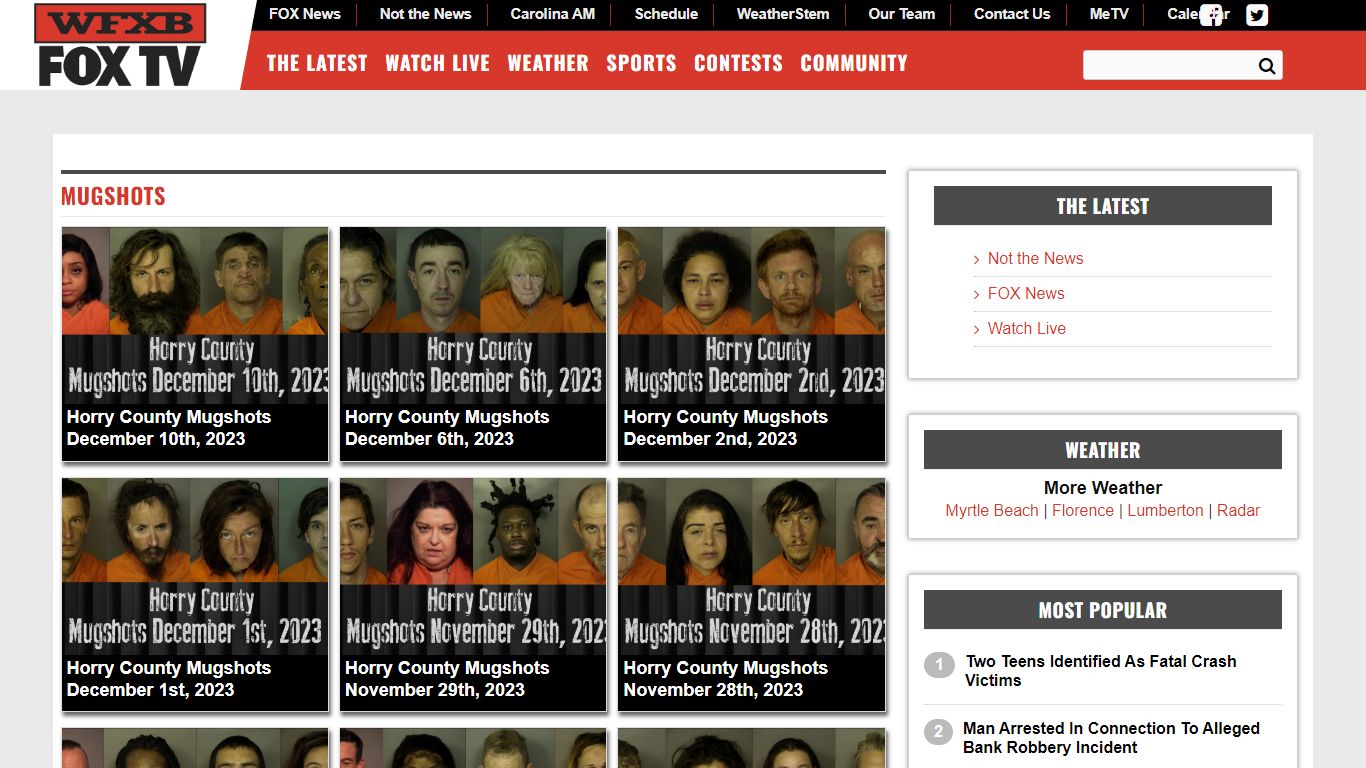Open Not the News in the top bar
Viewport: 1366px width, 768px height.
[425, 14]
